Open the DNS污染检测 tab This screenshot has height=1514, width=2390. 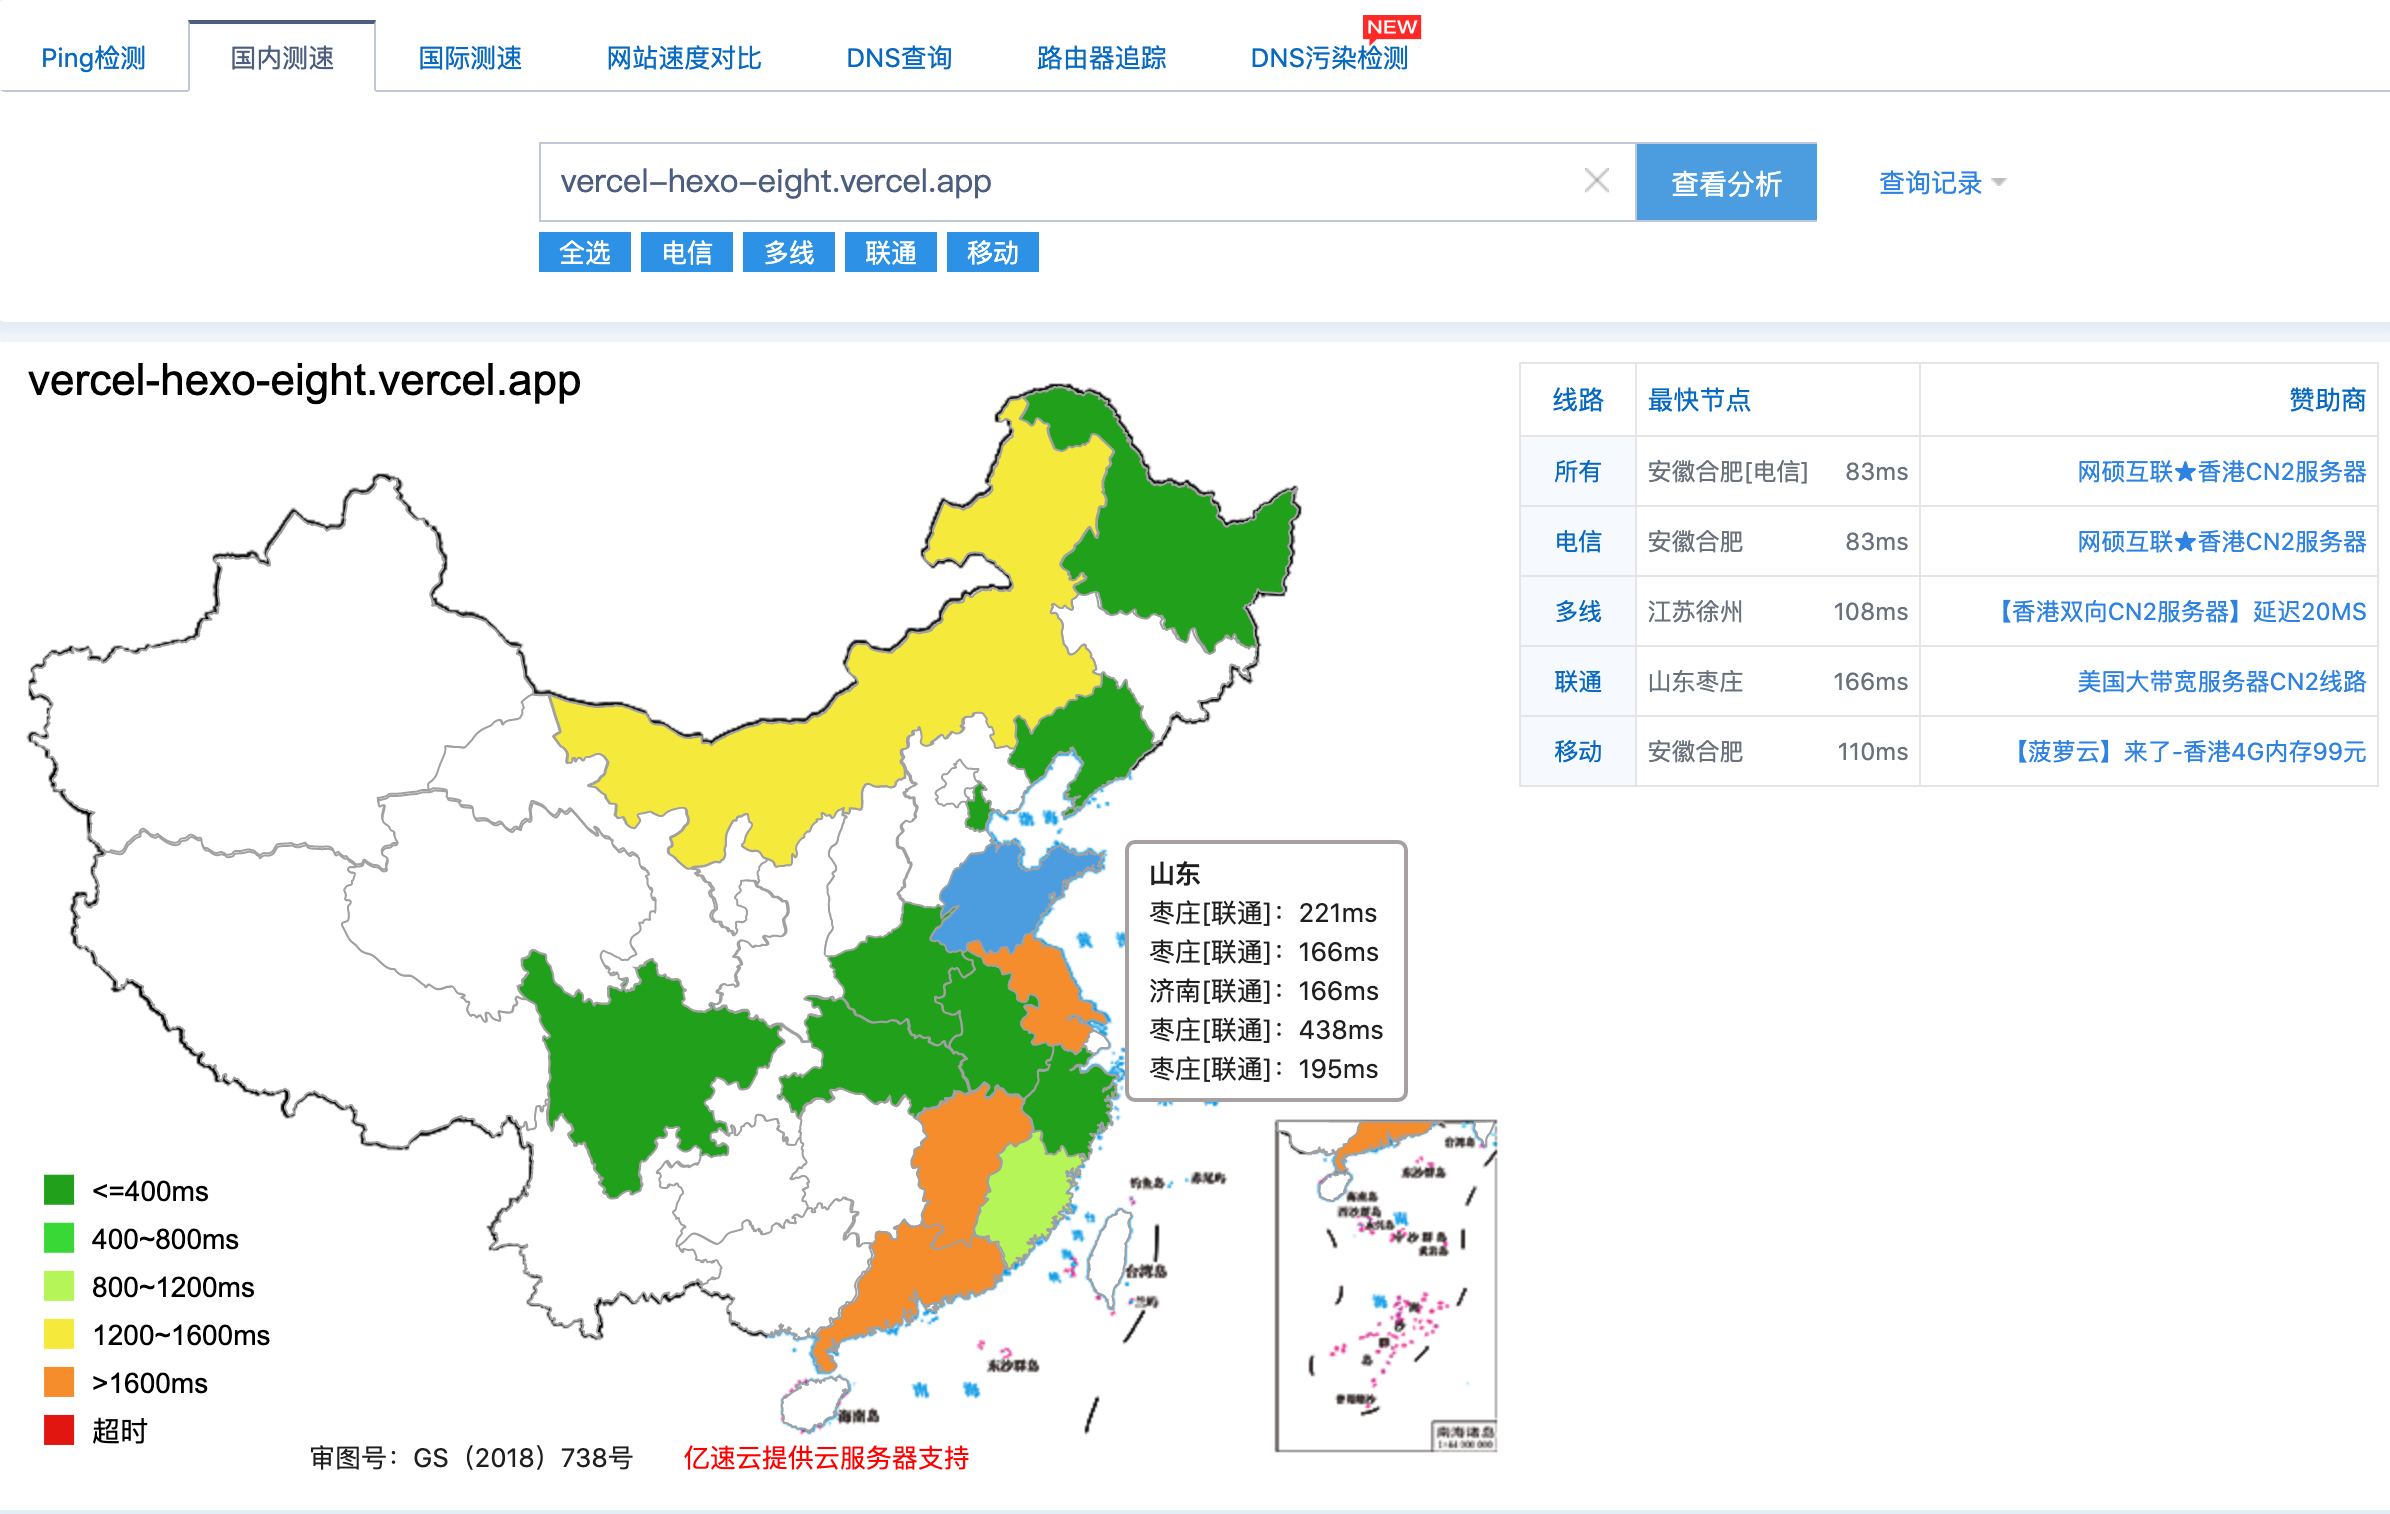point(1329,58)
